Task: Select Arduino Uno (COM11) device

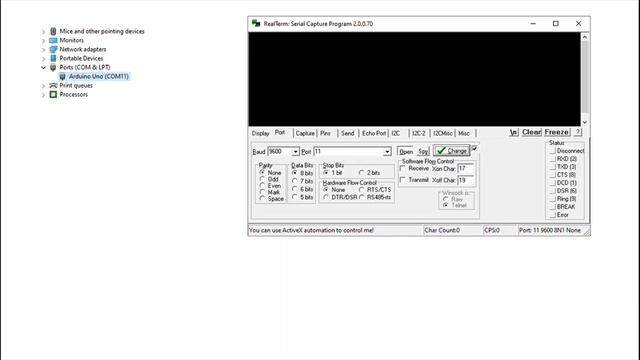Action: pos(98,76)
